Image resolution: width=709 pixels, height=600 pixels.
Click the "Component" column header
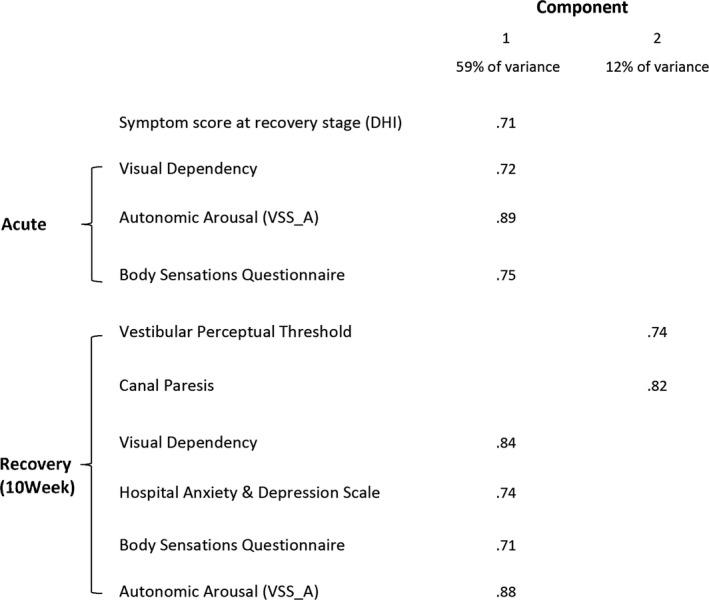581,9
